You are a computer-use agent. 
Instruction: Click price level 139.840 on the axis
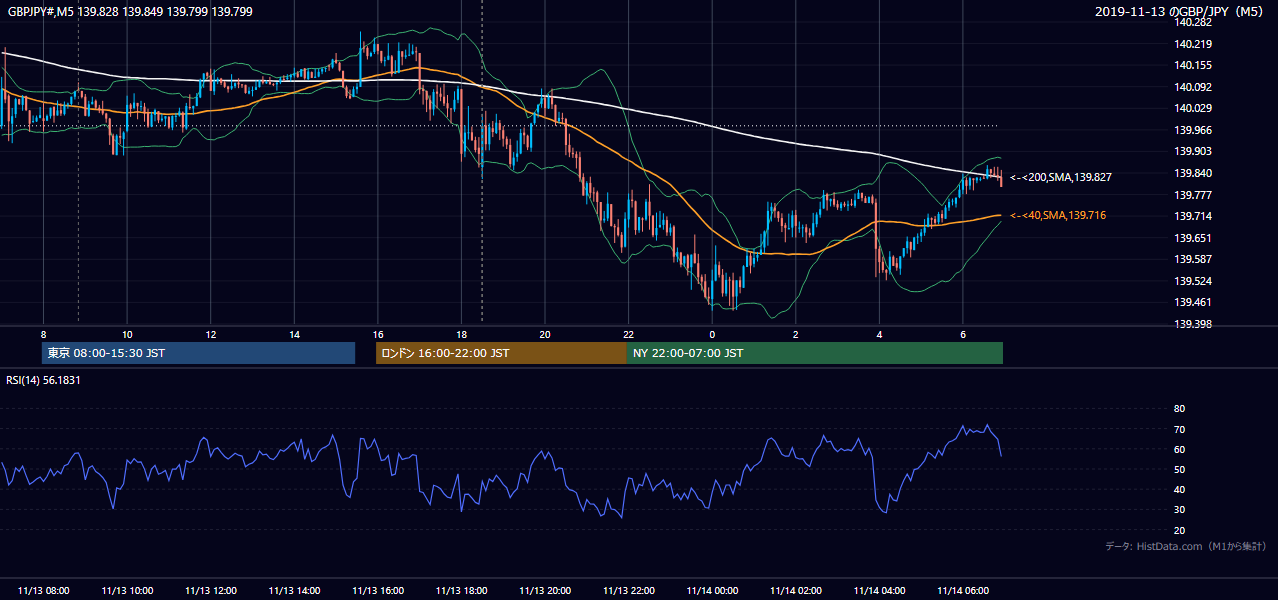[1191, 173]
